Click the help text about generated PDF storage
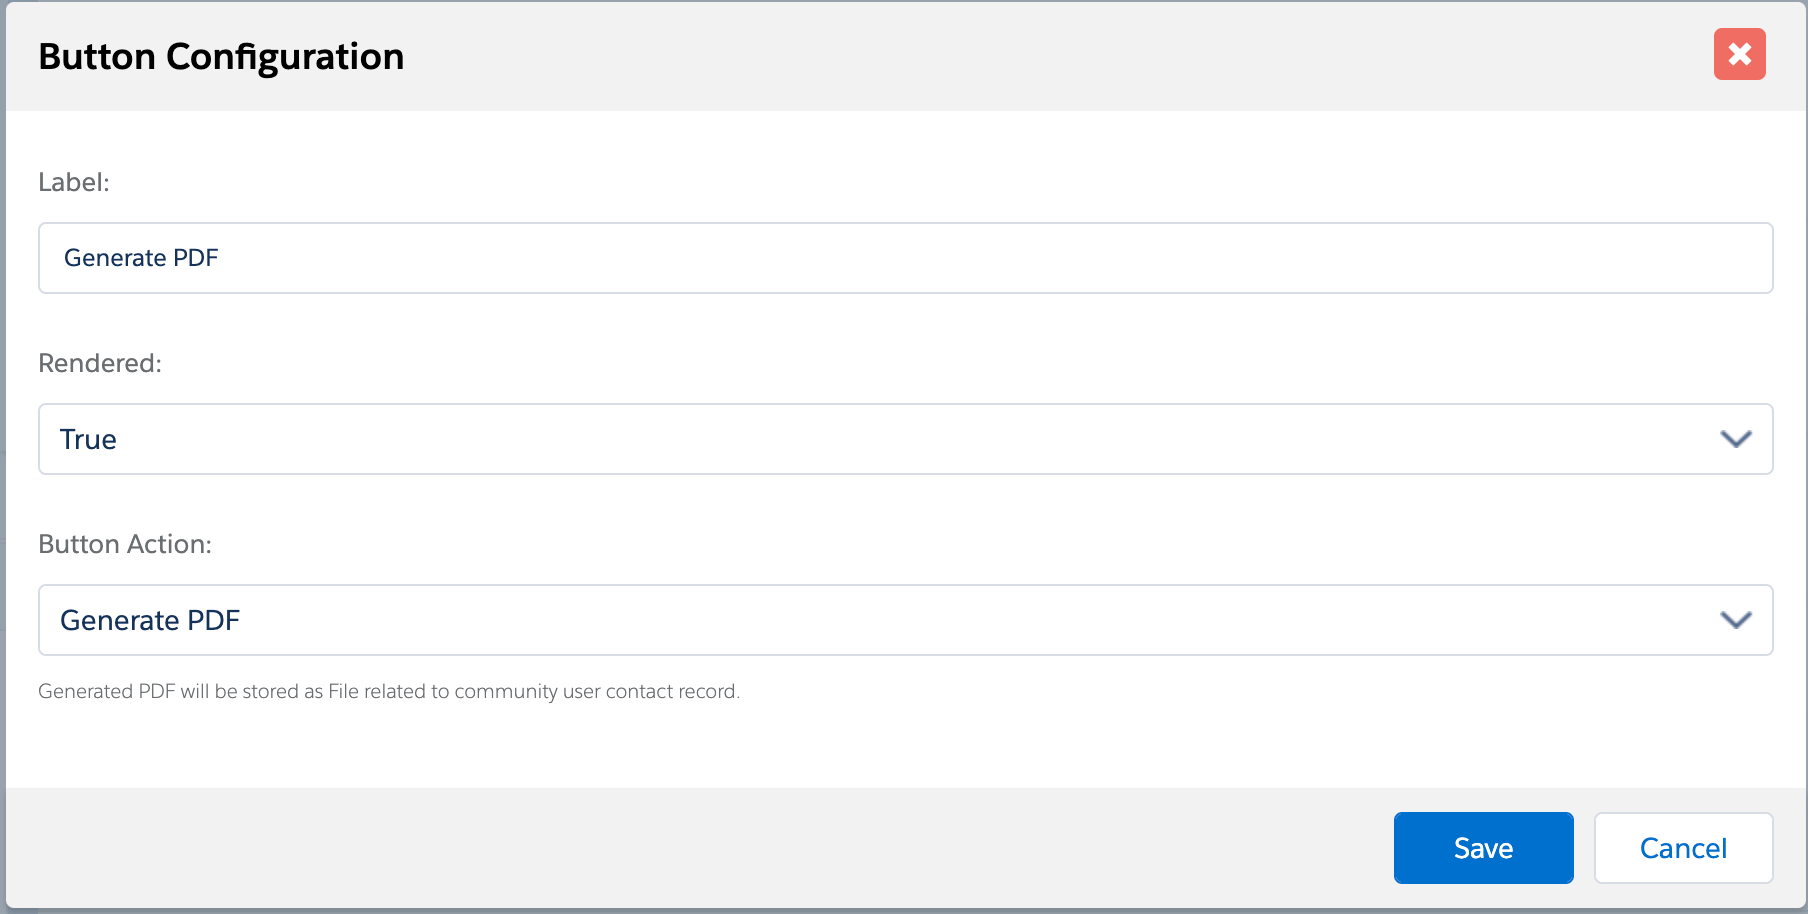The width and height of the screenshot is (1808, 914). tap(389, 691)
